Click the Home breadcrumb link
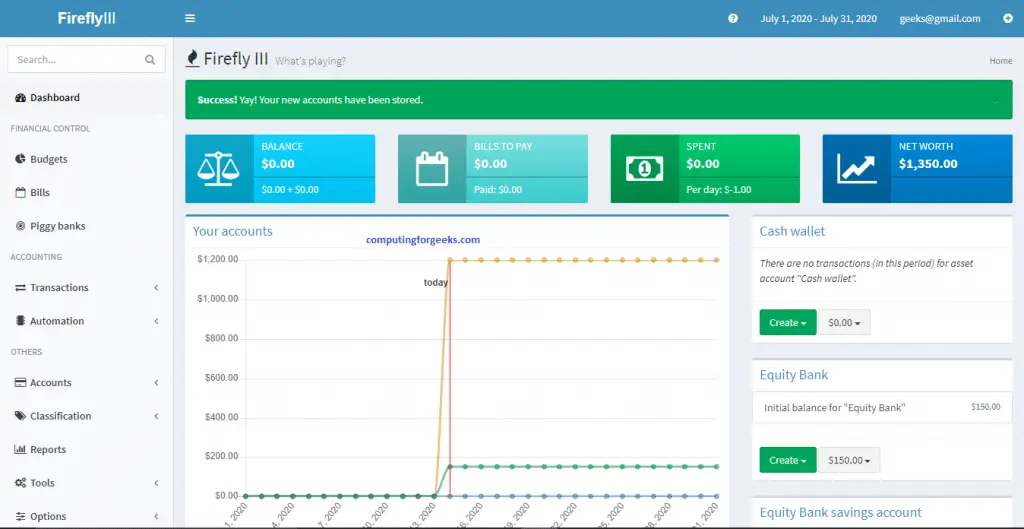 tap(1000, 61)
